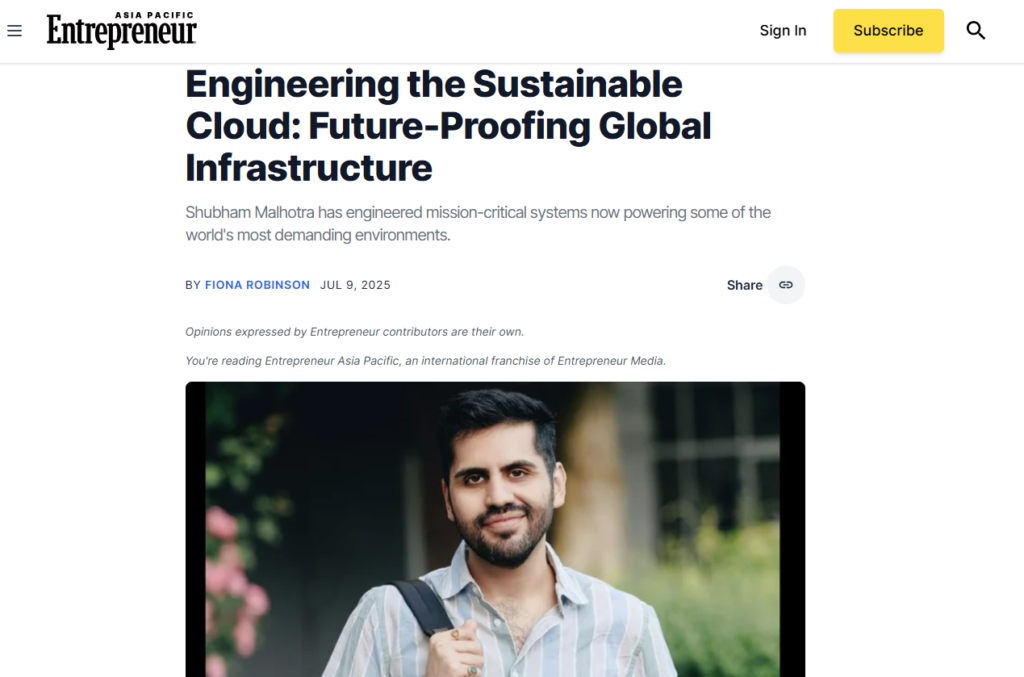Open the search magnifier icon
The height and width of the screenshot is (677, 1024).
tap(976, 31)
